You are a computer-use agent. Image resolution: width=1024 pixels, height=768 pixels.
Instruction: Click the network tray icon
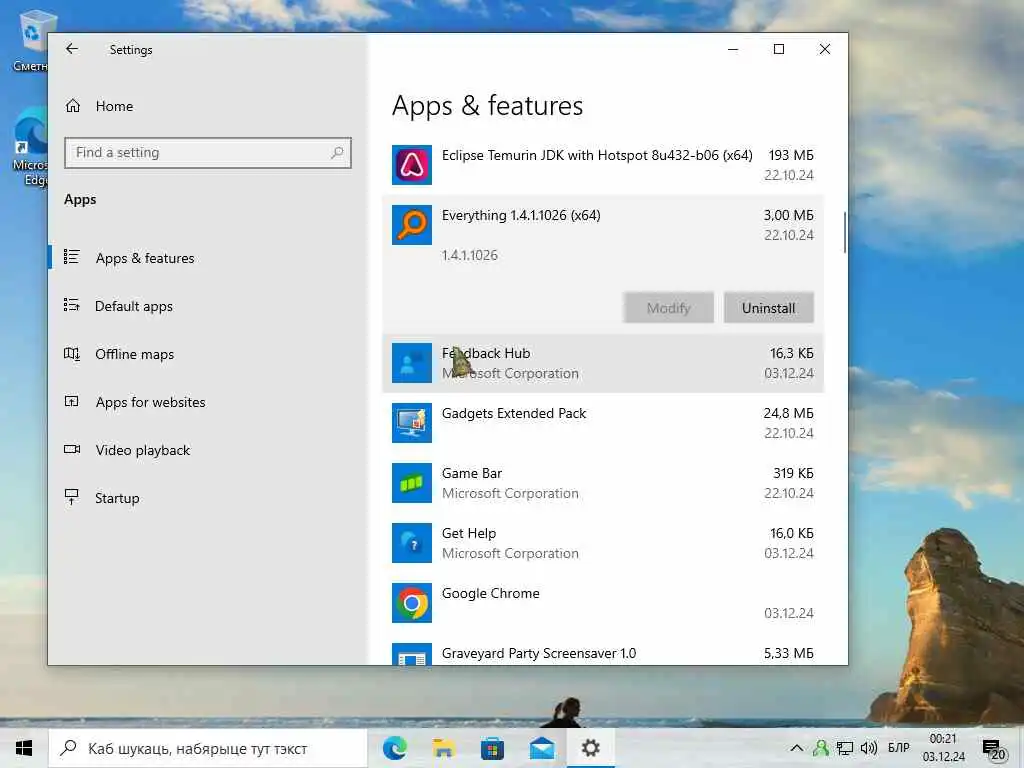tap(845, 748)
